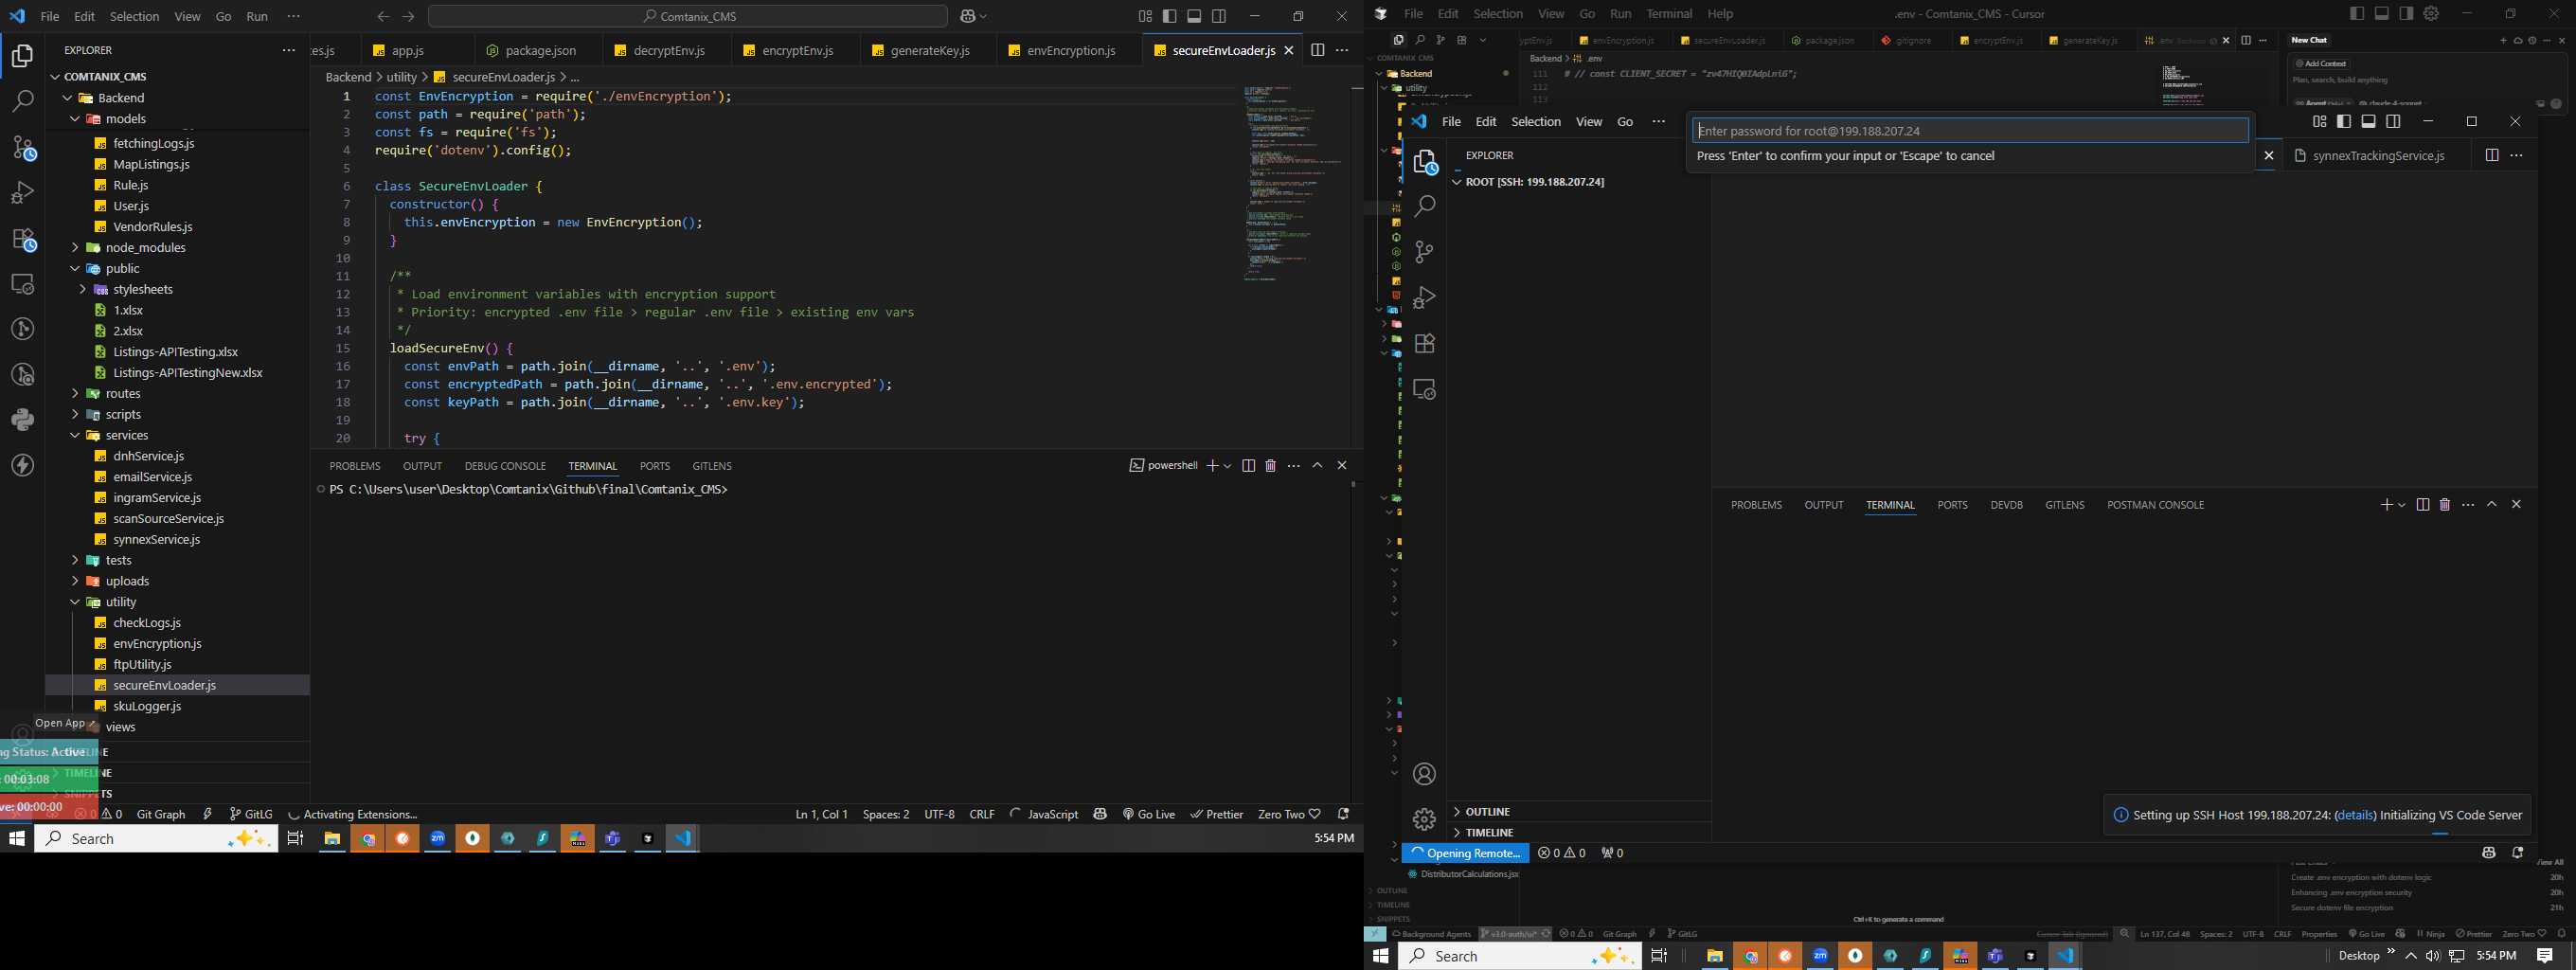Open Source Control in SSH VS Code window

1424,252
